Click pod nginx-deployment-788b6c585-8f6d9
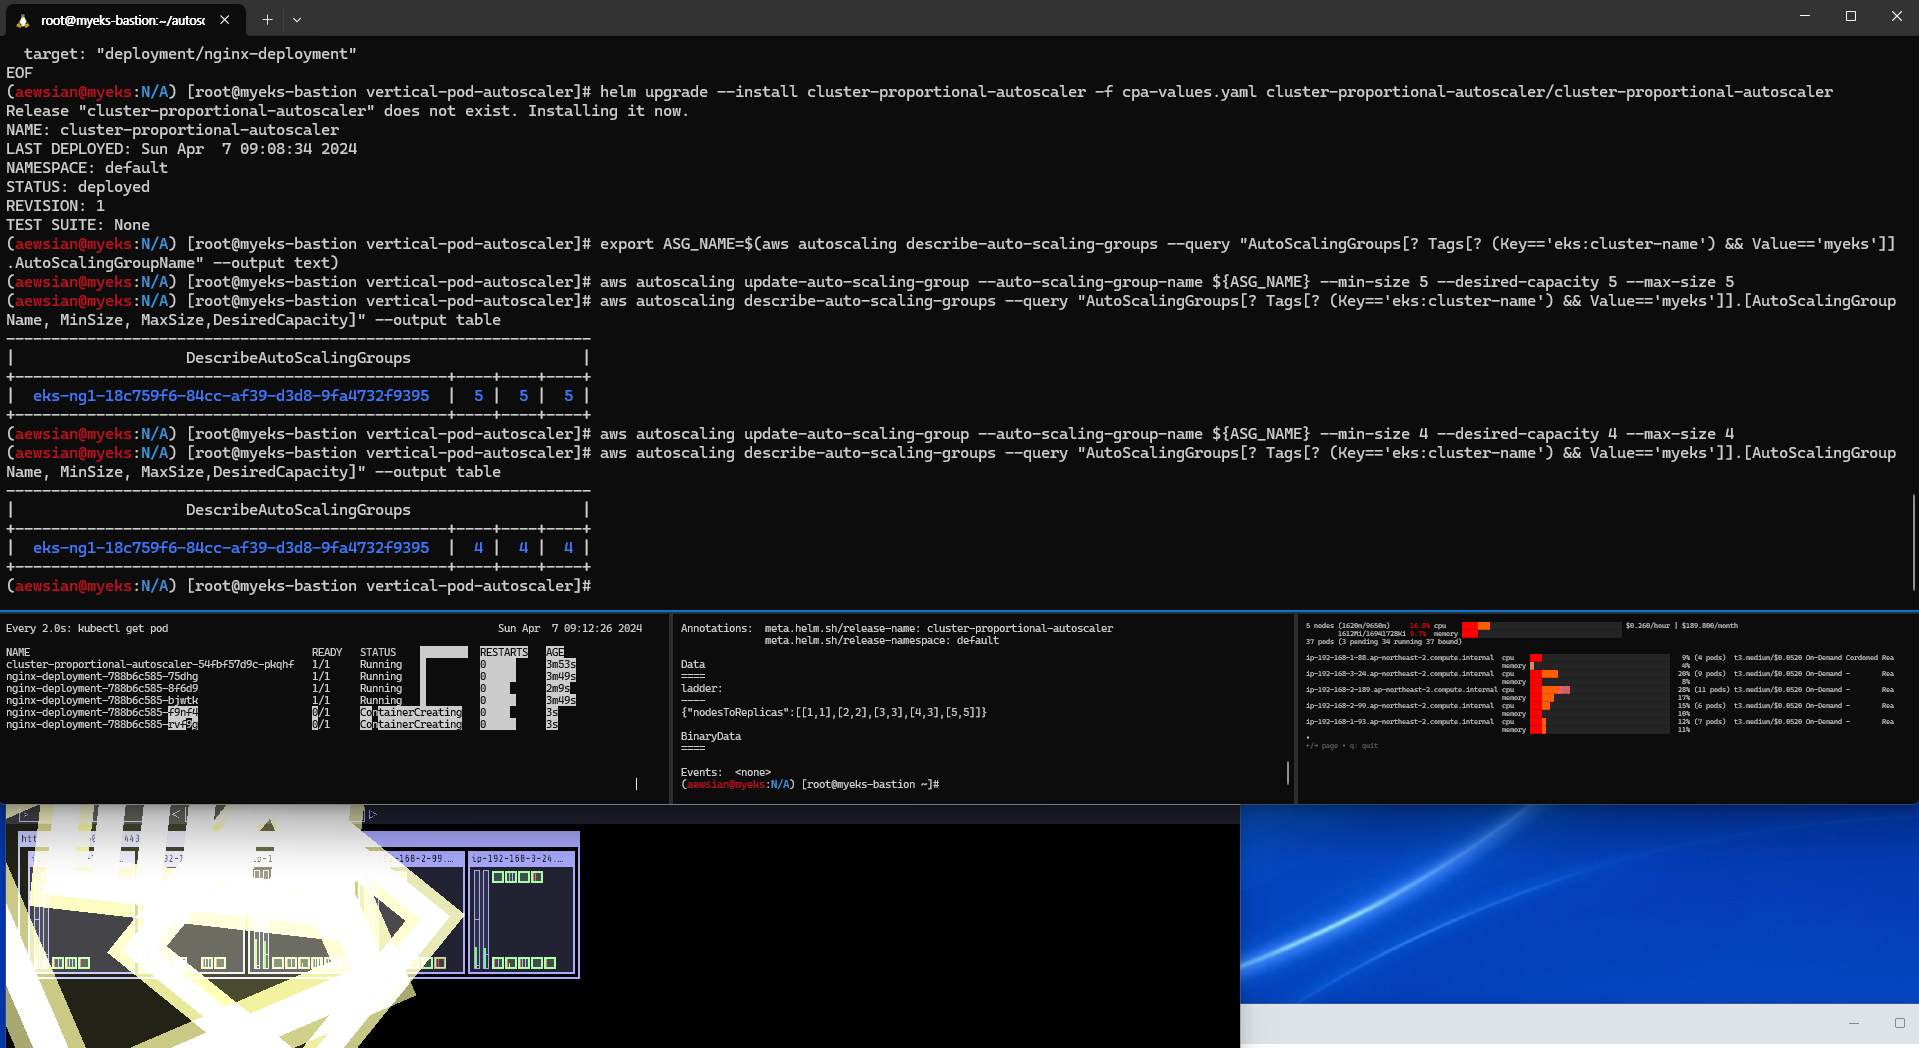 pos(102,688)
